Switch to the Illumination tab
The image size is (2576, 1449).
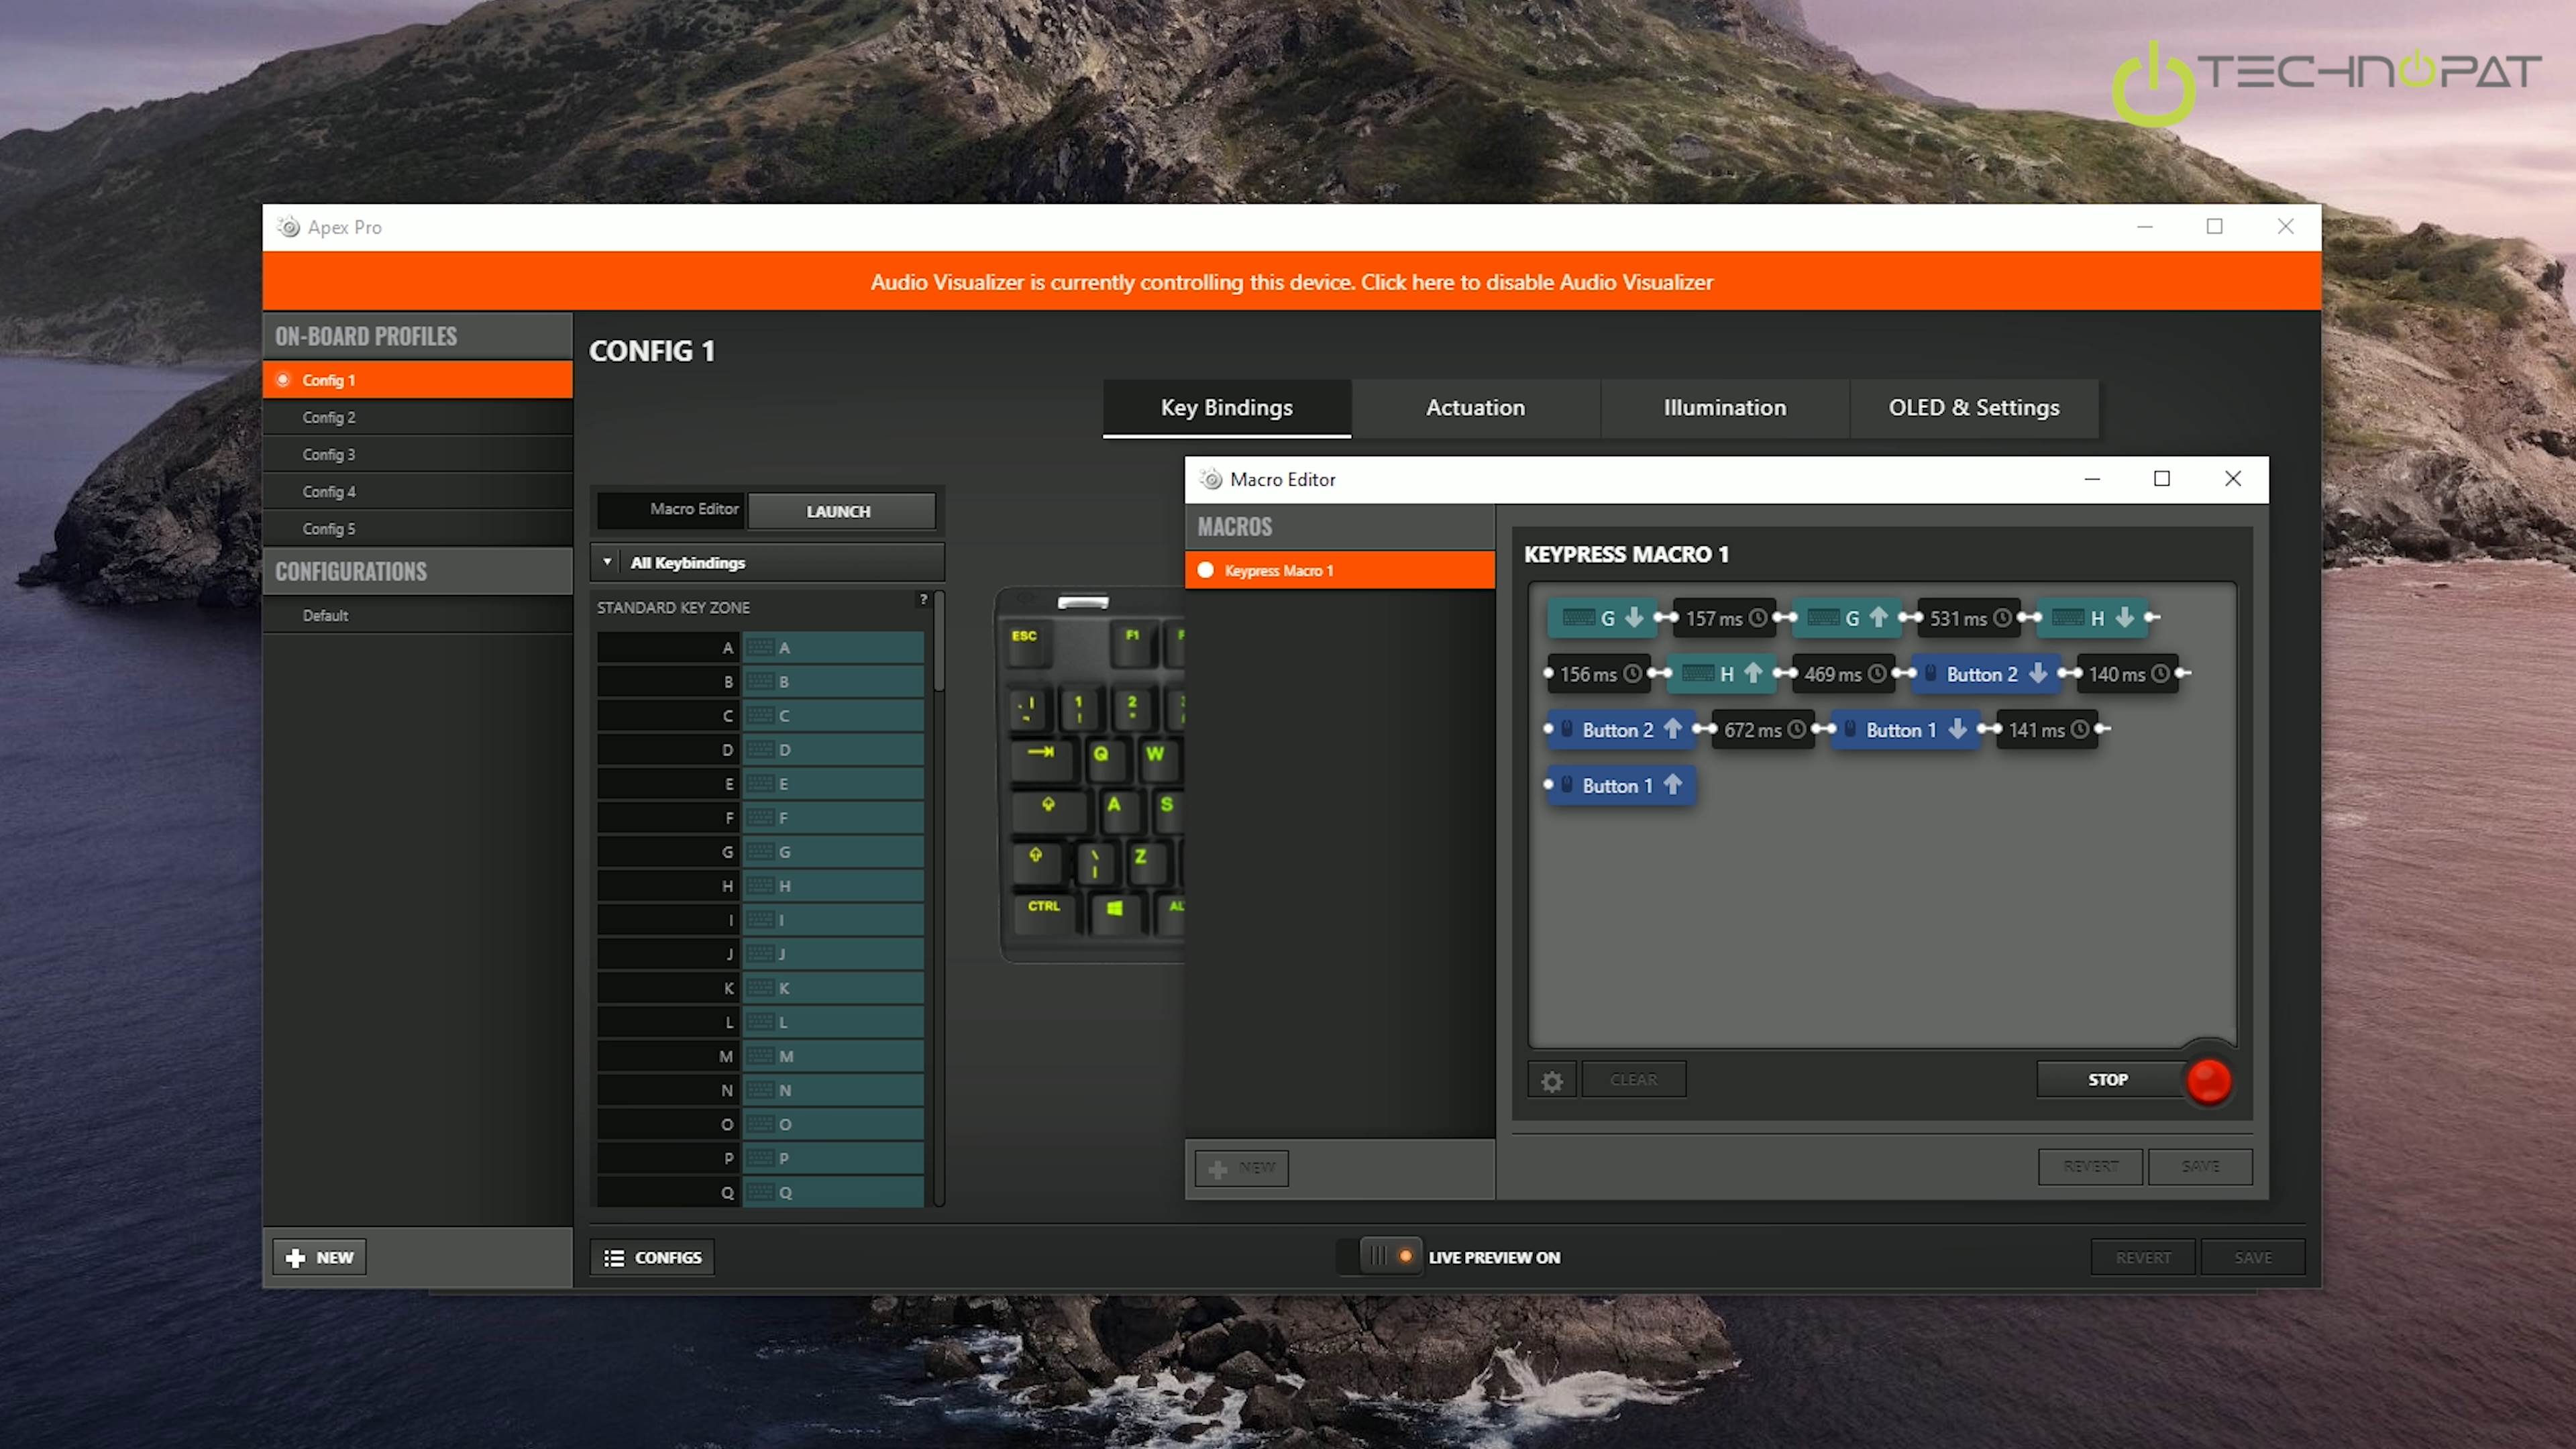coord(1724,407)
